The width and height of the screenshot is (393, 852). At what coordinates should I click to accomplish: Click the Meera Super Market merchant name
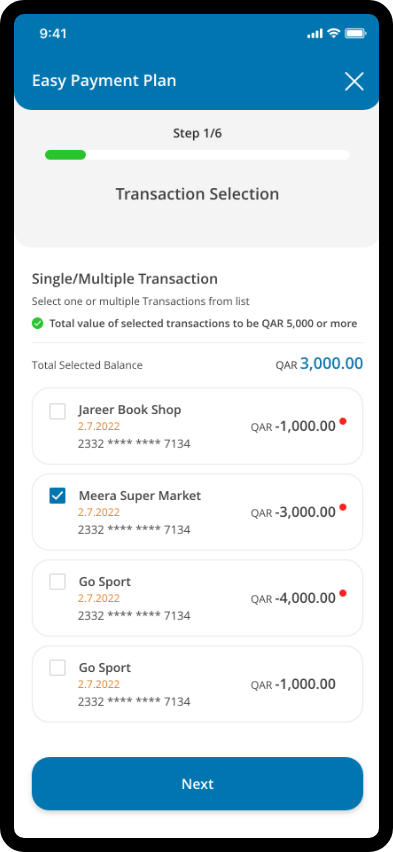tap(140, 496)
